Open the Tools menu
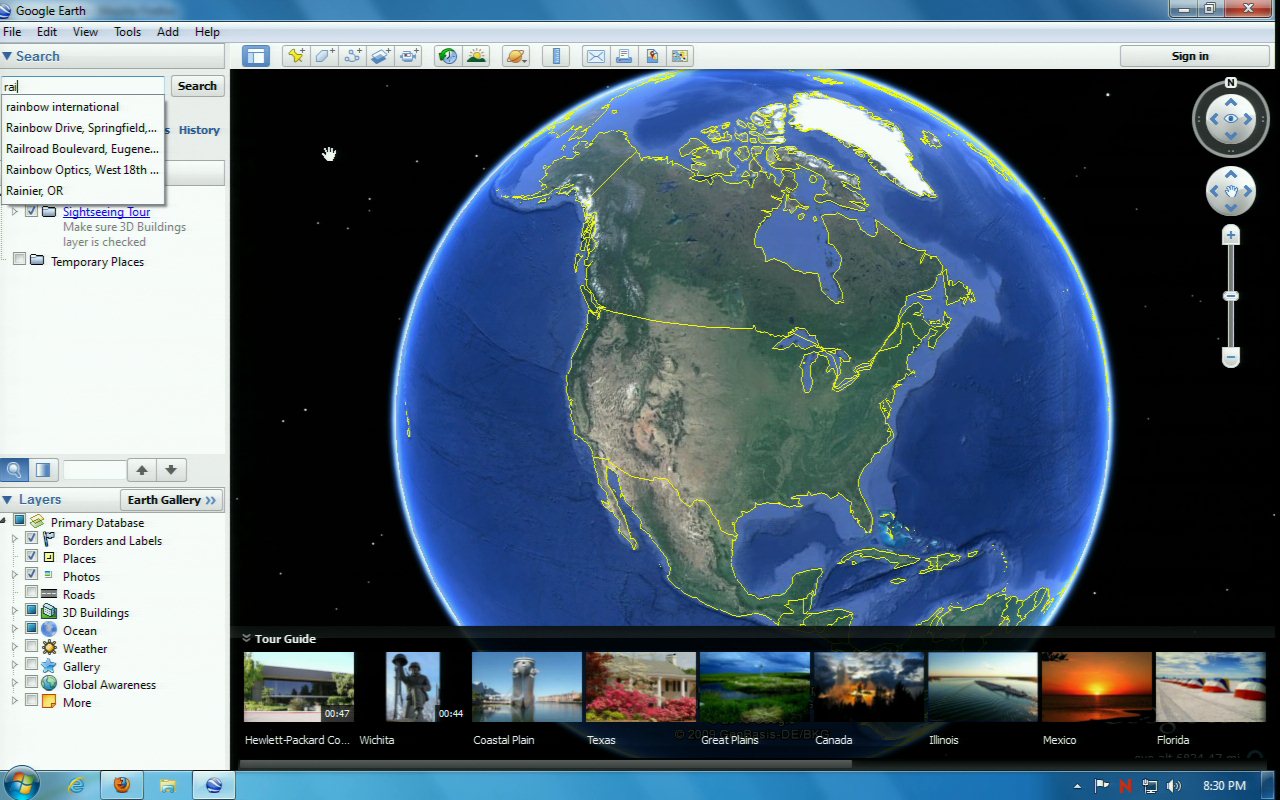Viewport: 1280px width, 800px height. pos(127,32)
